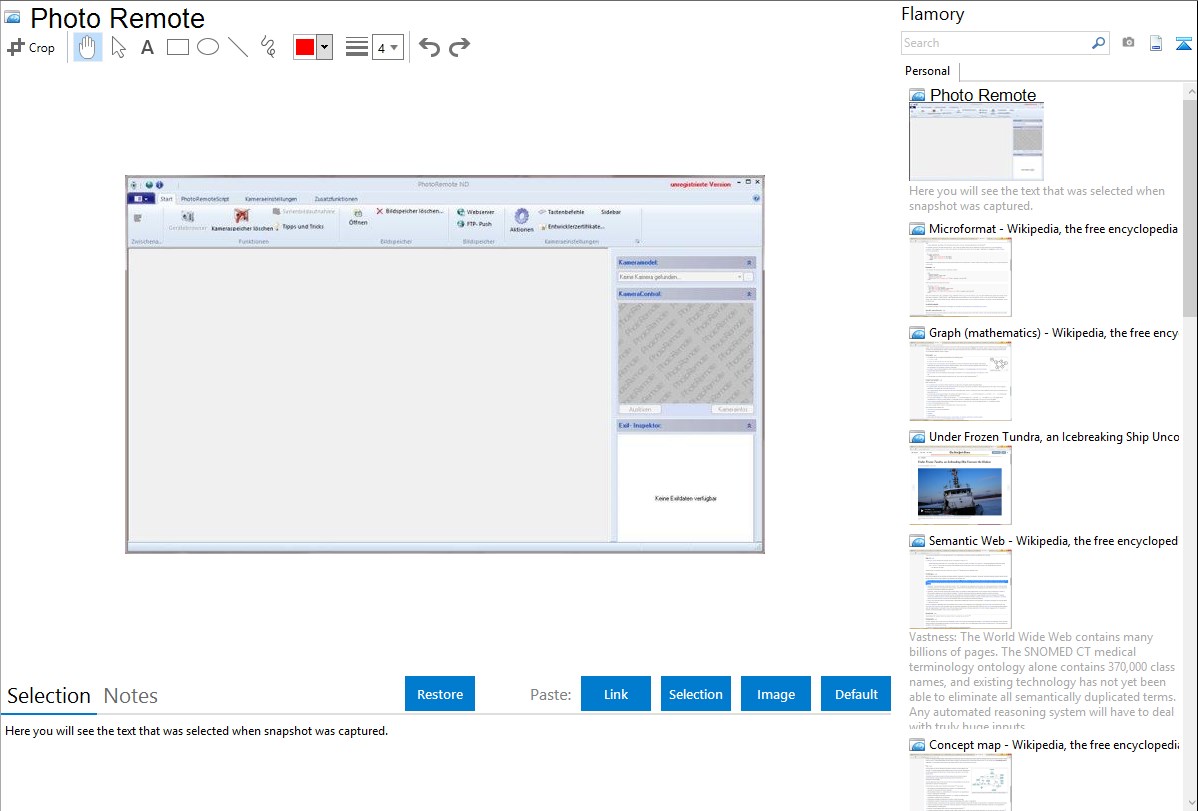Expand the line width dropdown

tap(388, 47)
